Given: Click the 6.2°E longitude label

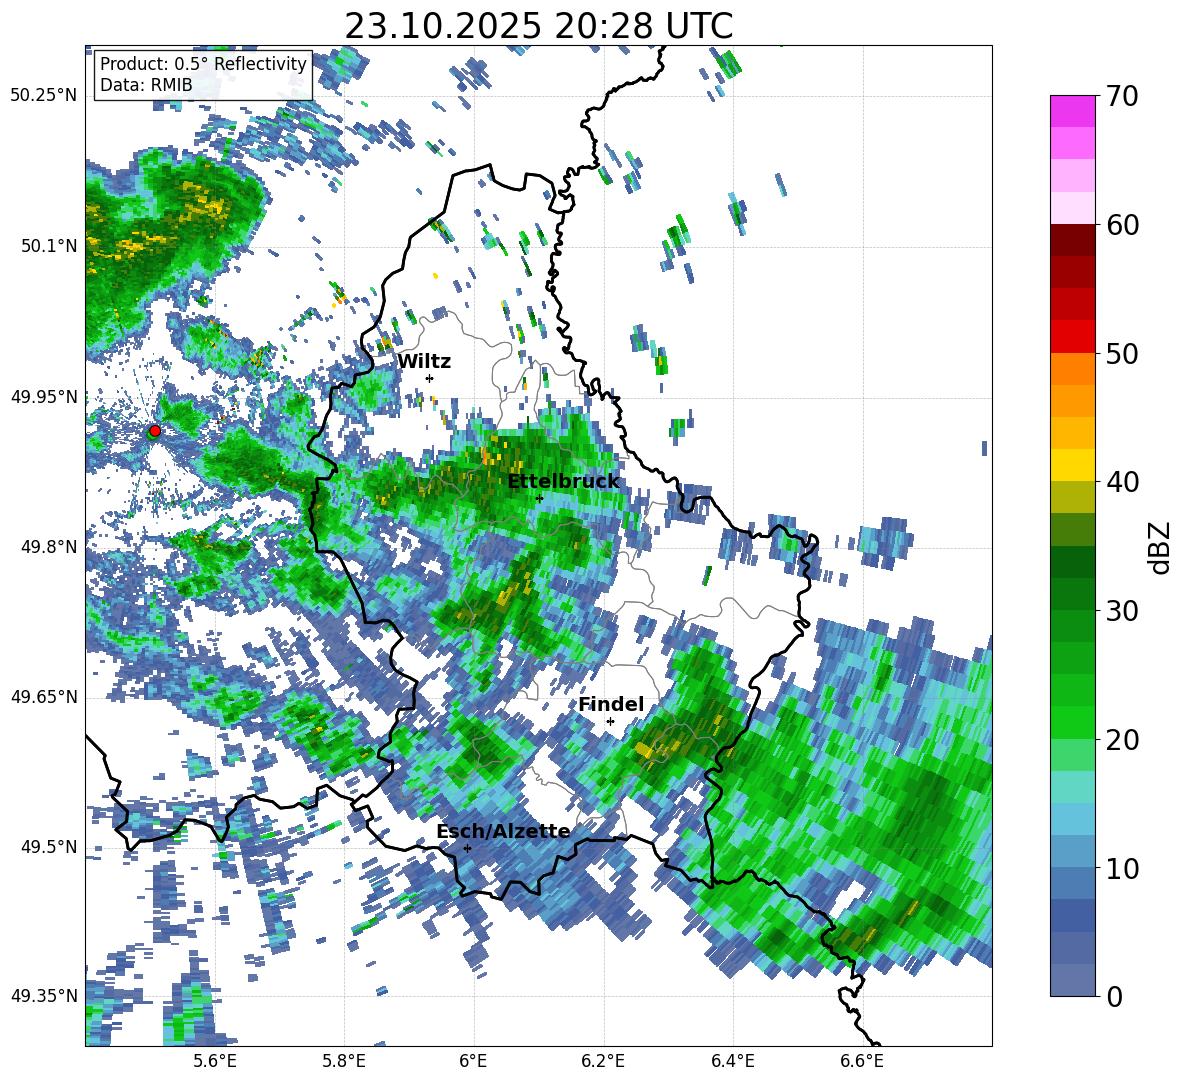Looking at the screenshot, I should [603, 1061].
